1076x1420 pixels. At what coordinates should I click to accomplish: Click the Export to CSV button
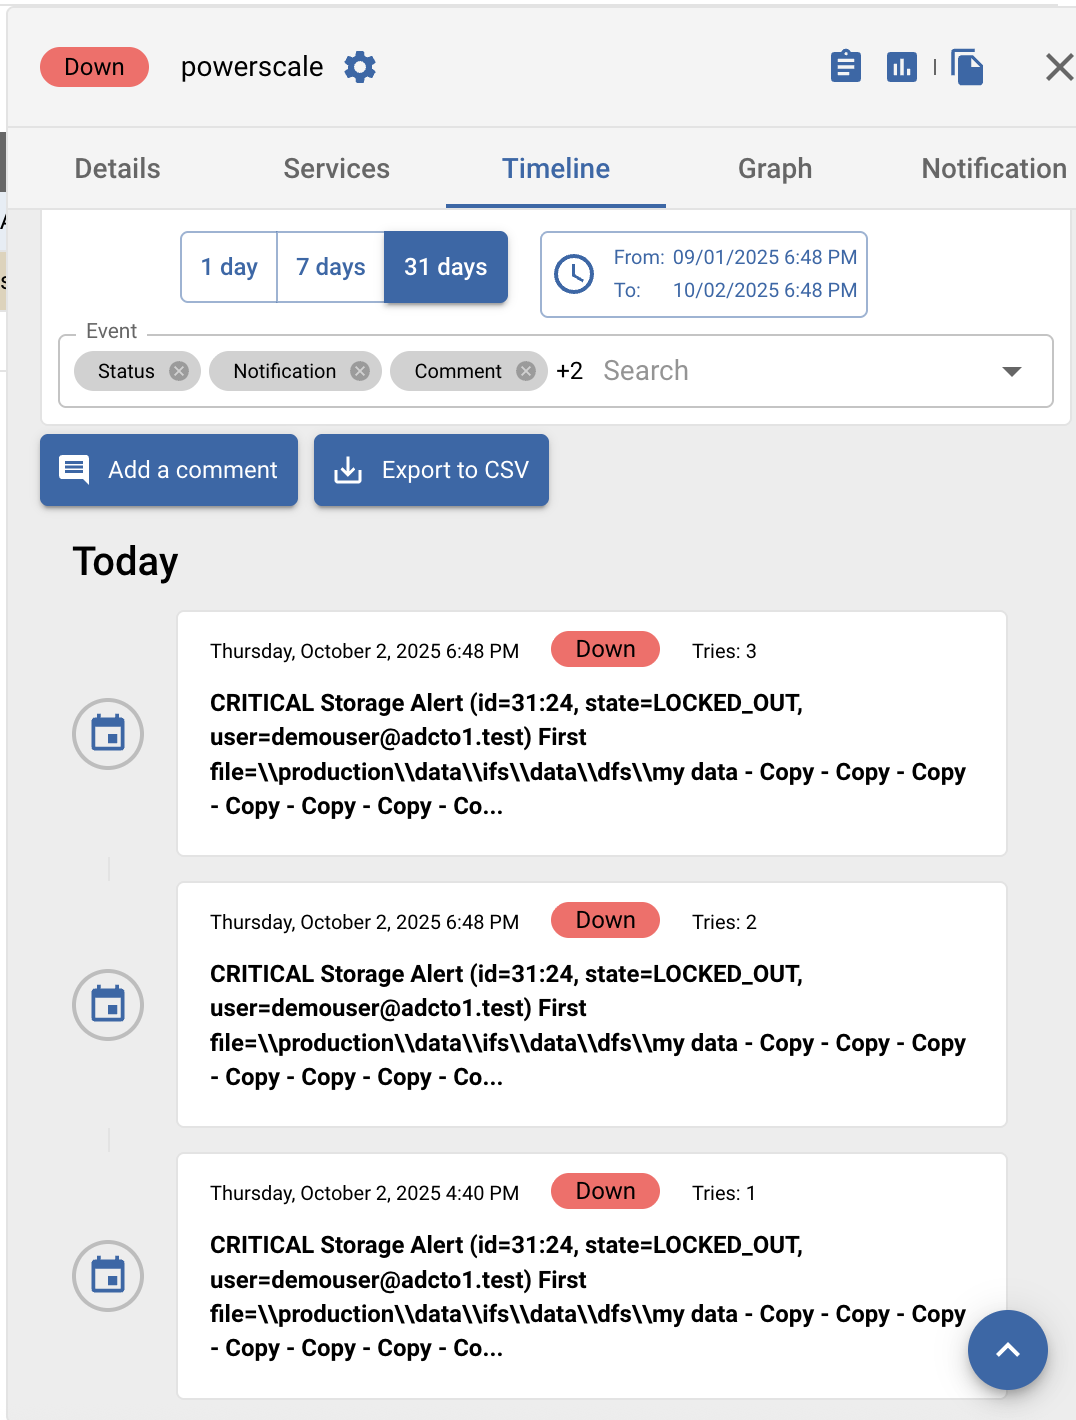pyautogui.click(x=431, y=470)
